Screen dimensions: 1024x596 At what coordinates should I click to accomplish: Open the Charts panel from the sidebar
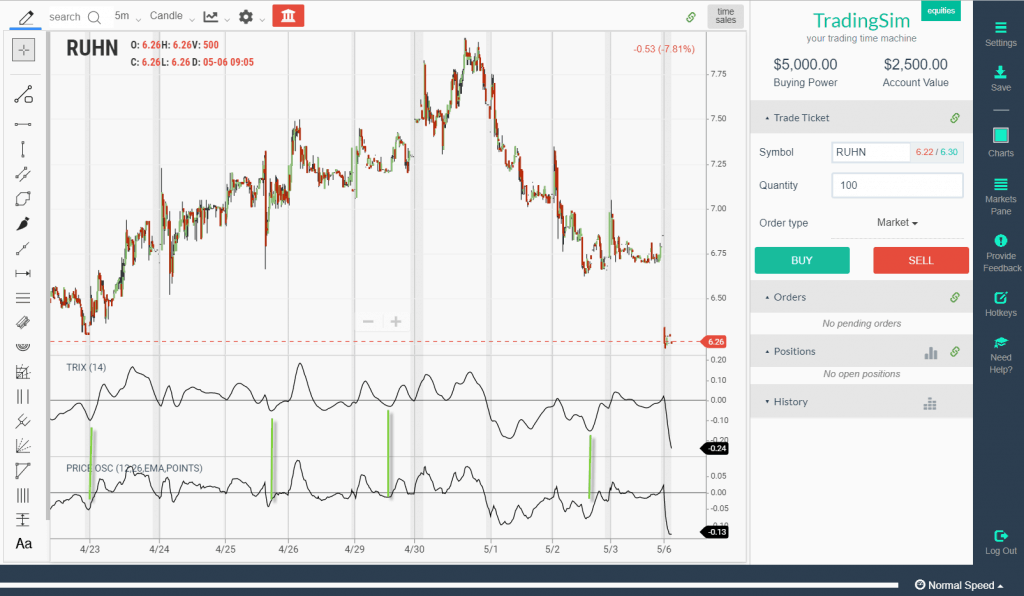(x=1000, y=136)
